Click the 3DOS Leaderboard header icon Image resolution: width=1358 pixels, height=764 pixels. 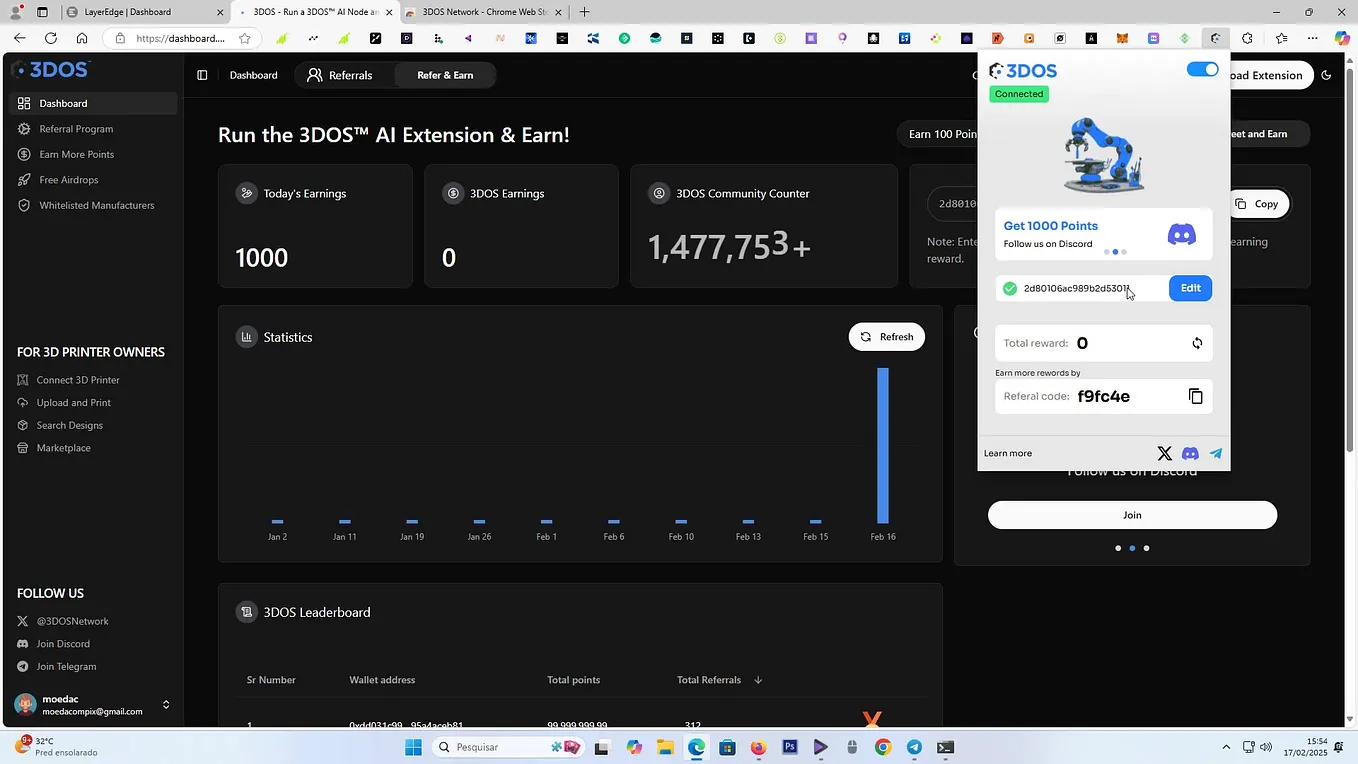pyautogui.click(x=246, y=612)
